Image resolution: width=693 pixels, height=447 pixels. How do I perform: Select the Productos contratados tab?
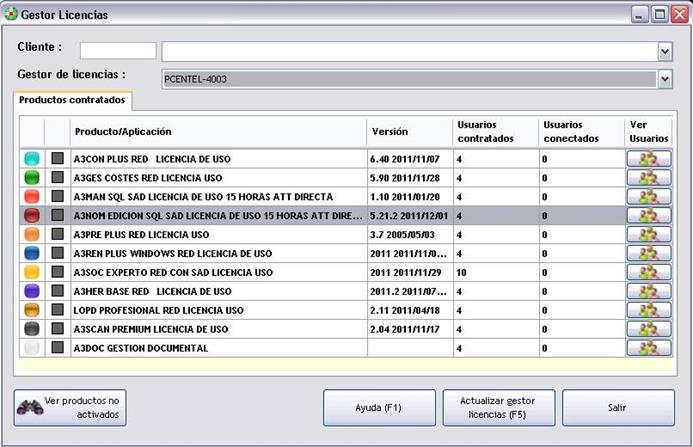tap(70, 101)
